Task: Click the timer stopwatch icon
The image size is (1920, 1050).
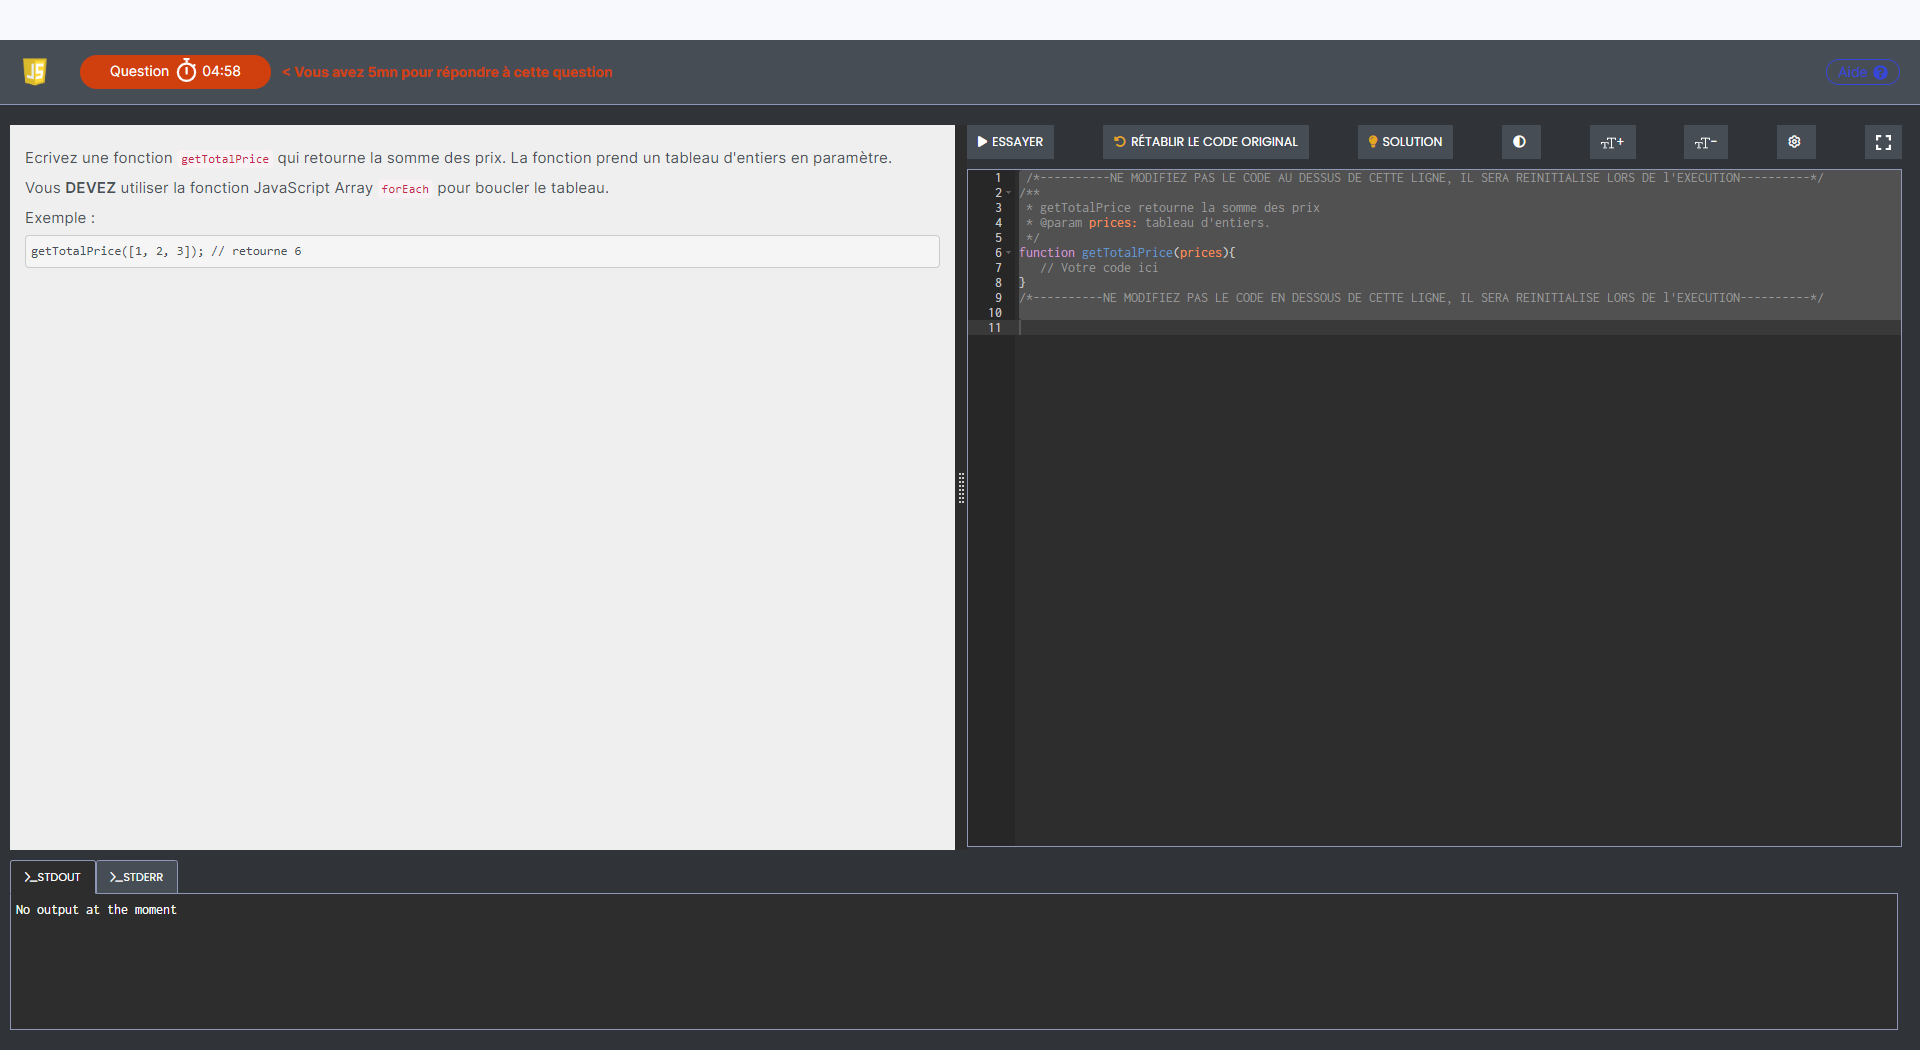Action: [186, 71]
